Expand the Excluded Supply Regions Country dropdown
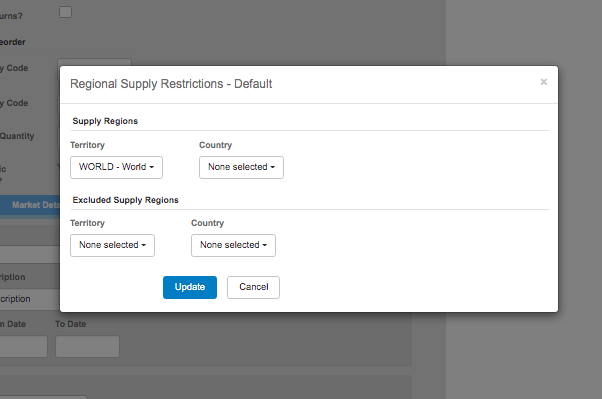Viewport: 602px width, 399px height. 233,245
